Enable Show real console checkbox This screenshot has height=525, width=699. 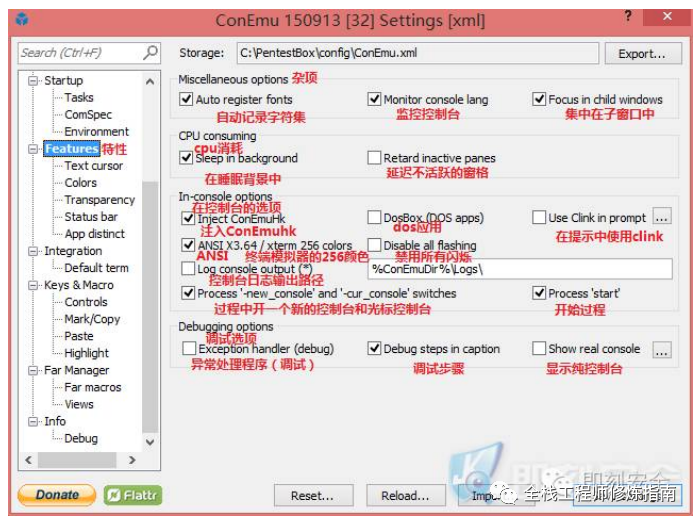539,349
